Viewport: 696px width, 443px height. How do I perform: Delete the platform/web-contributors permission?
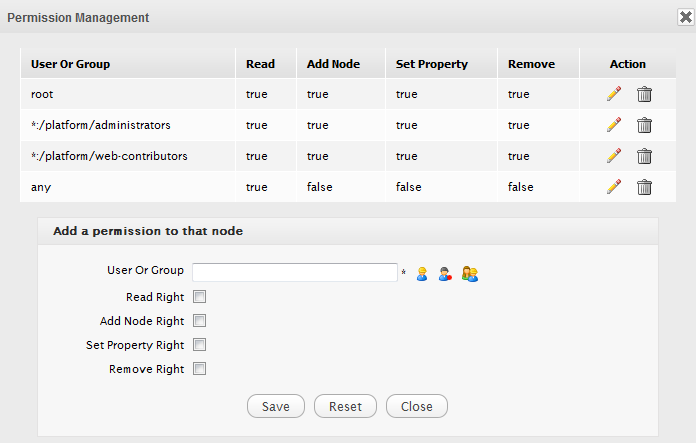(645, 156)
